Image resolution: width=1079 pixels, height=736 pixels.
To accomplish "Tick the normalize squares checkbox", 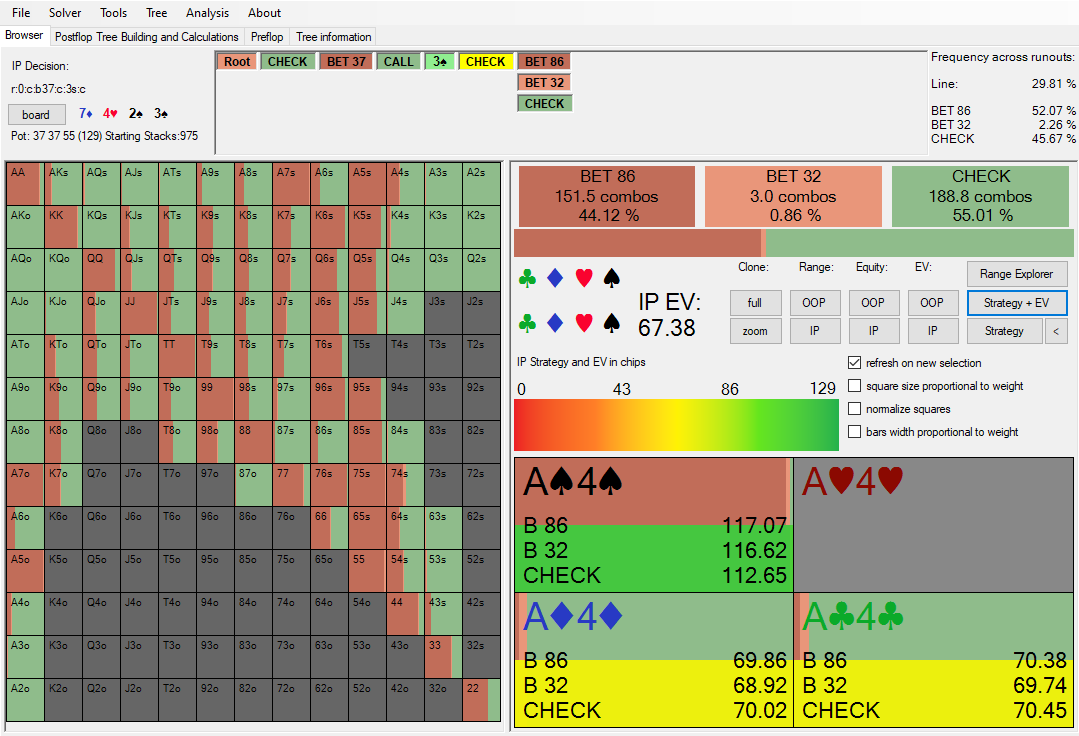I will coord(855,409).
